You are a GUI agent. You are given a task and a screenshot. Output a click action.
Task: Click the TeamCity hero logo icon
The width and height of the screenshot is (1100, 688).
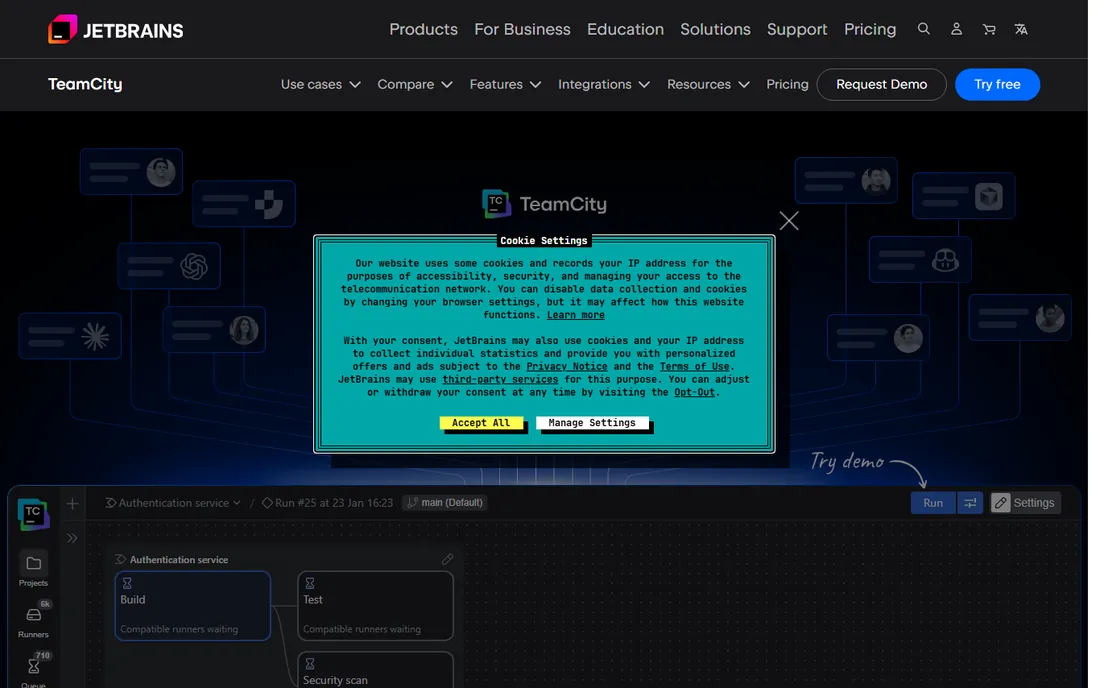click(x=496, y=203)
